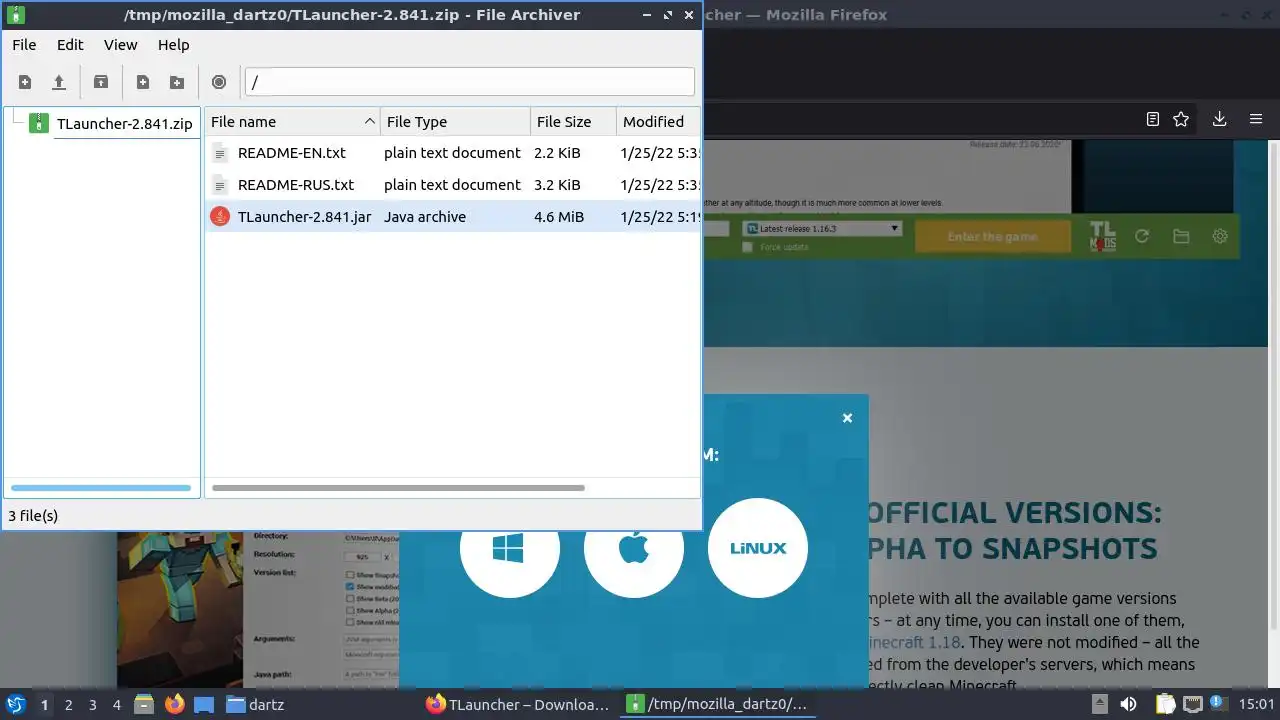The image size is (1280, 720).
Task: Click the tree pane horizontal scrollbar
Action: pos(100,488)
